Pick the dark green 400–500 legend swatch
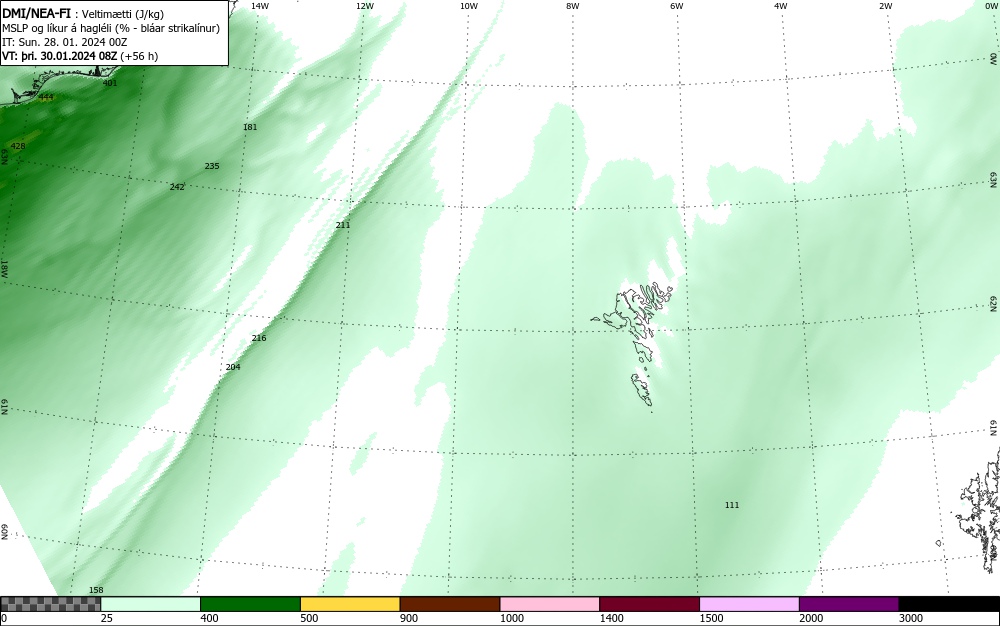The height and width of the screenshot is (626, 1000). [250, 604]
